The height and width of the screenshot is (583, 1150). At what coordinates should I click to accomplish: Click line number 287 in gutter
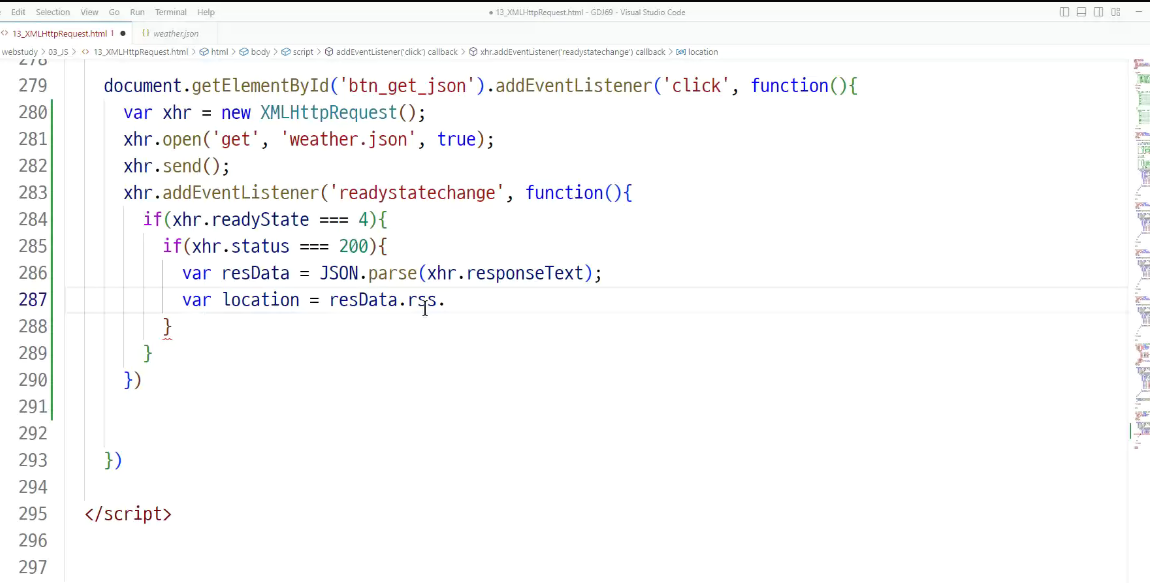[33, 300]
